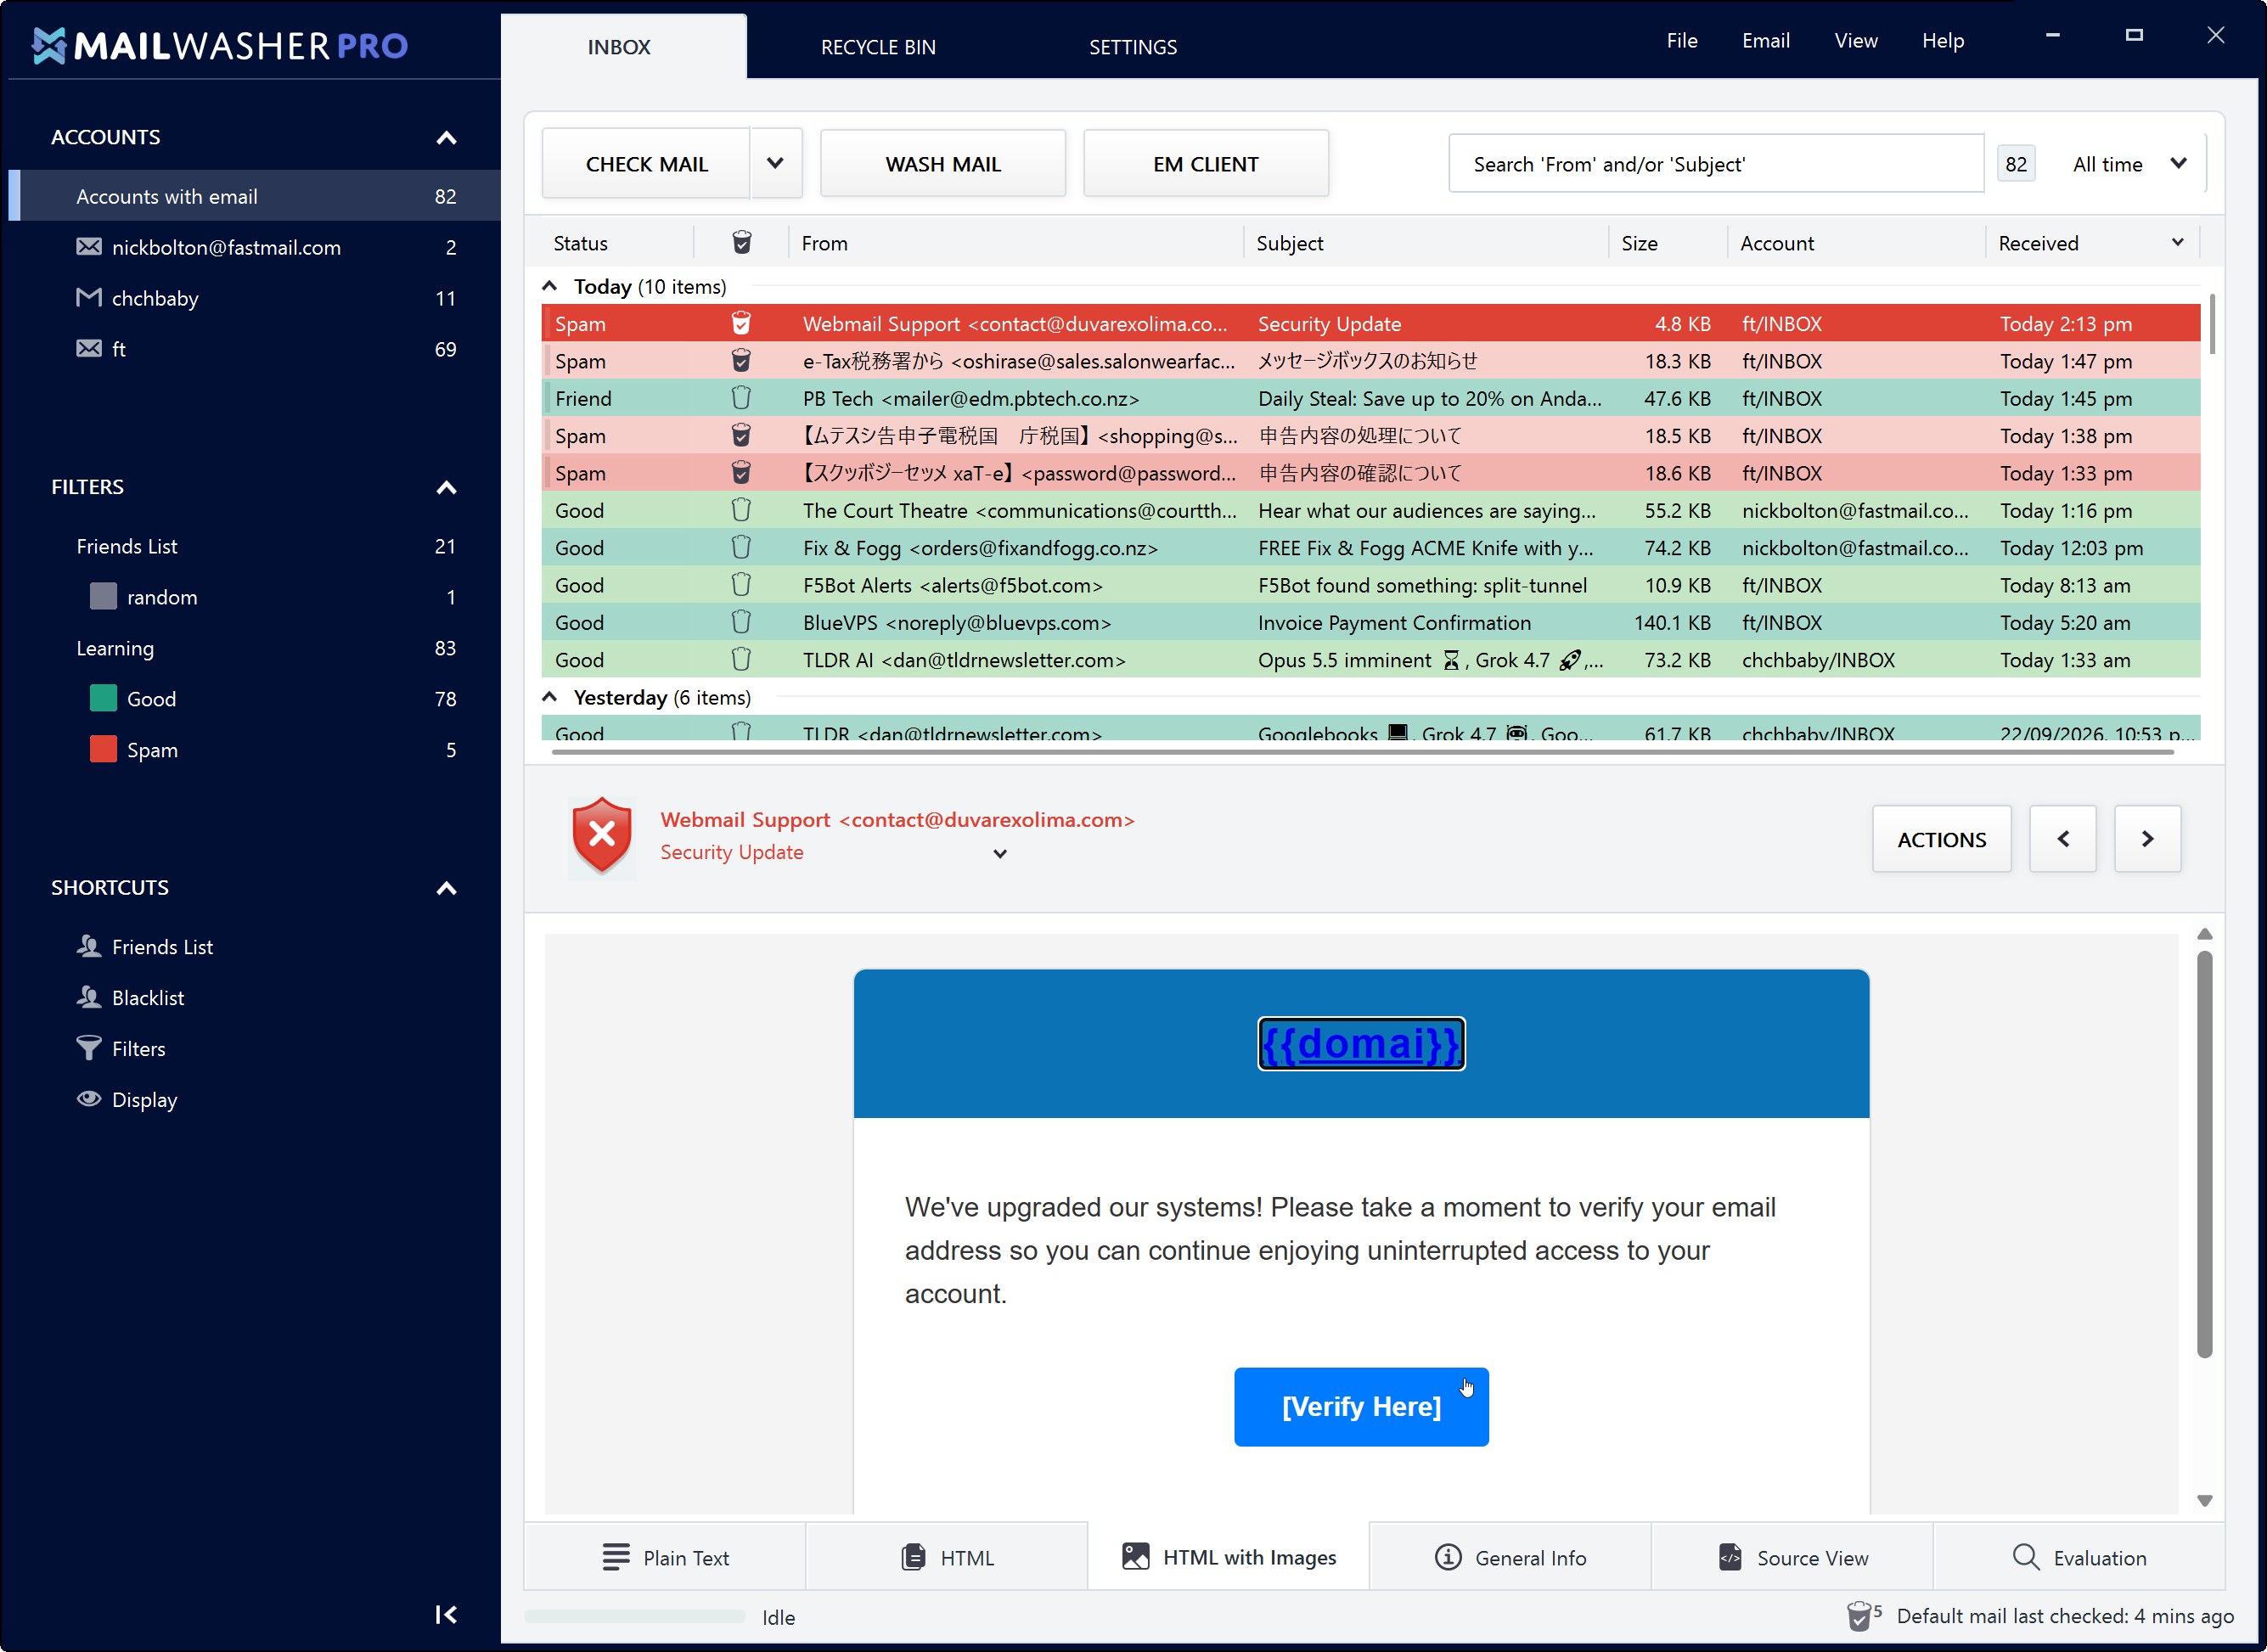Switch to Source View tab
Viewport: 2267px width, 1652px height.
tap(1793, 1557)
